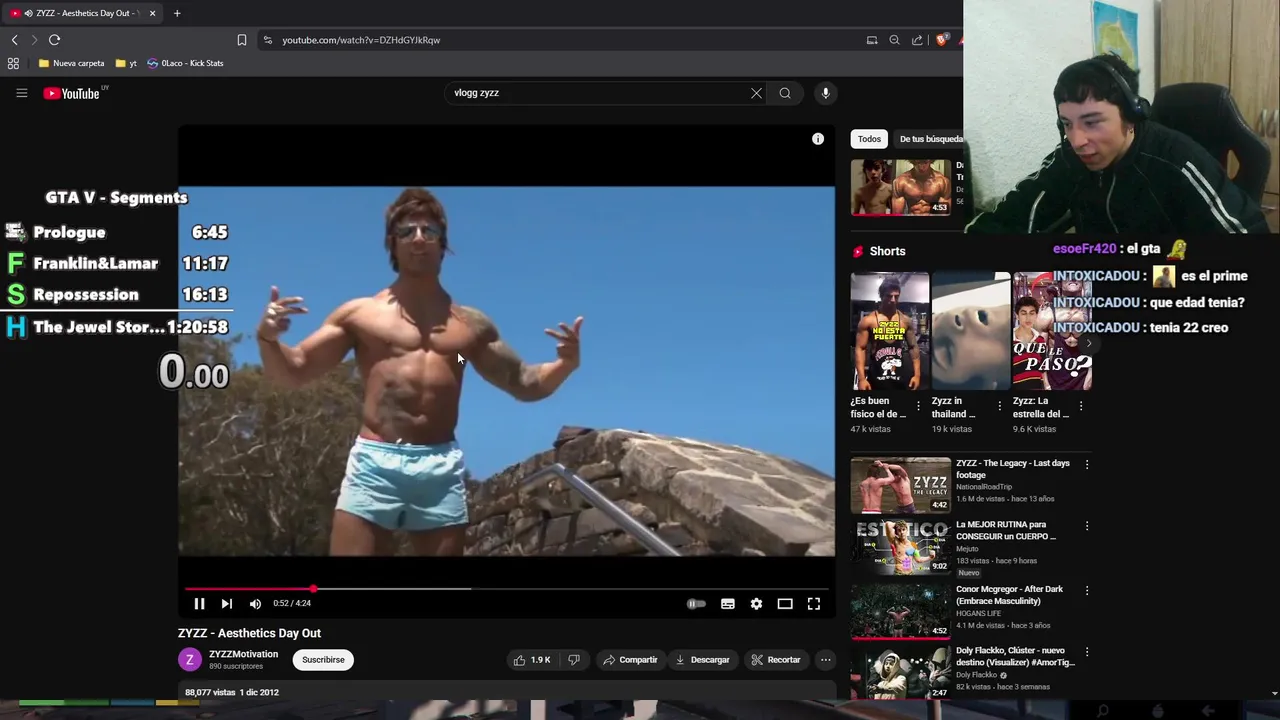The image size is (1280, 720).
Task: View site information icon in the address bar
Action: tap(267, 40)
